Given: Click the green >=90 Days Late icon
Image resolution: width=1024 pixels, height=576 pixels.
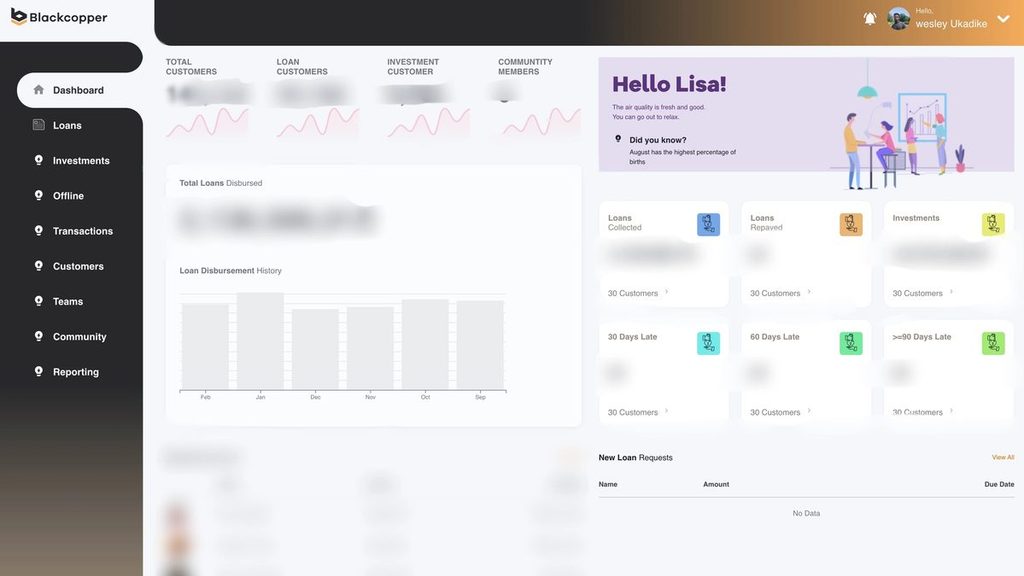Looking at the screenshot, I should coord(993,343).
